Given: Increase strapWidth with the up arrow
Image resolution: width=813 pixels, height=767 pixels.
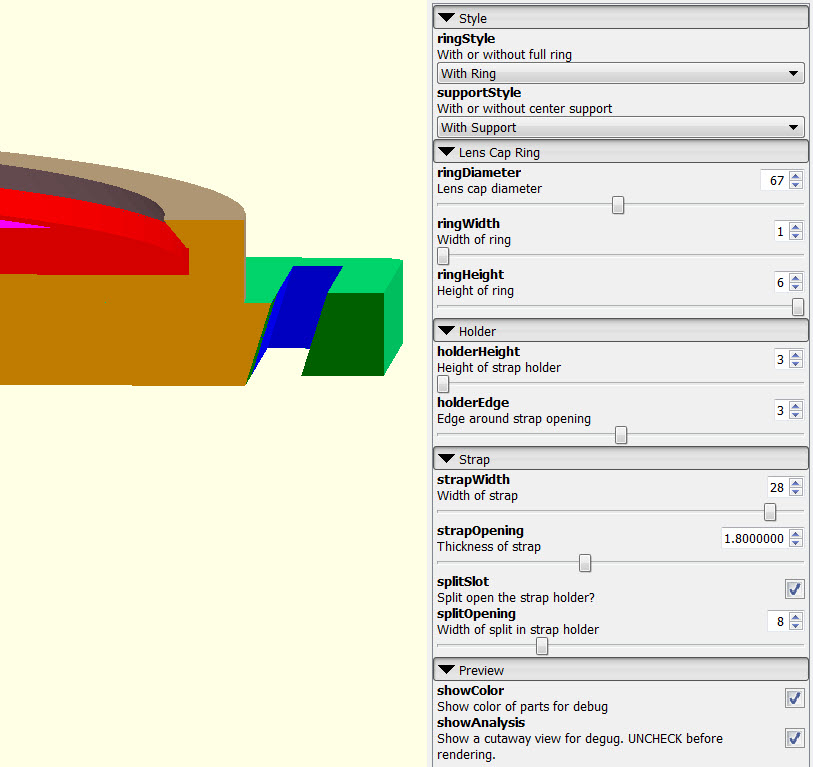Looking at the screenshot, I should (x=796, y=483).
